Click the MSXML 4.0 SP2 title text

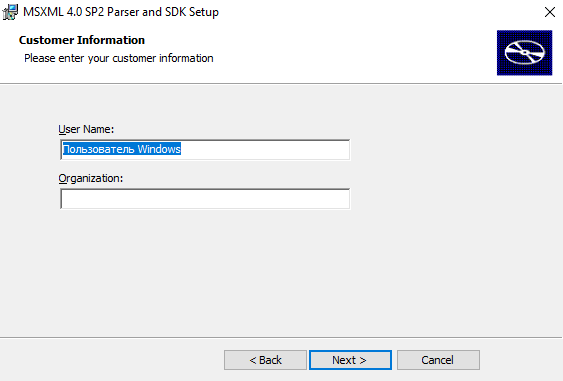pos(121,12)
